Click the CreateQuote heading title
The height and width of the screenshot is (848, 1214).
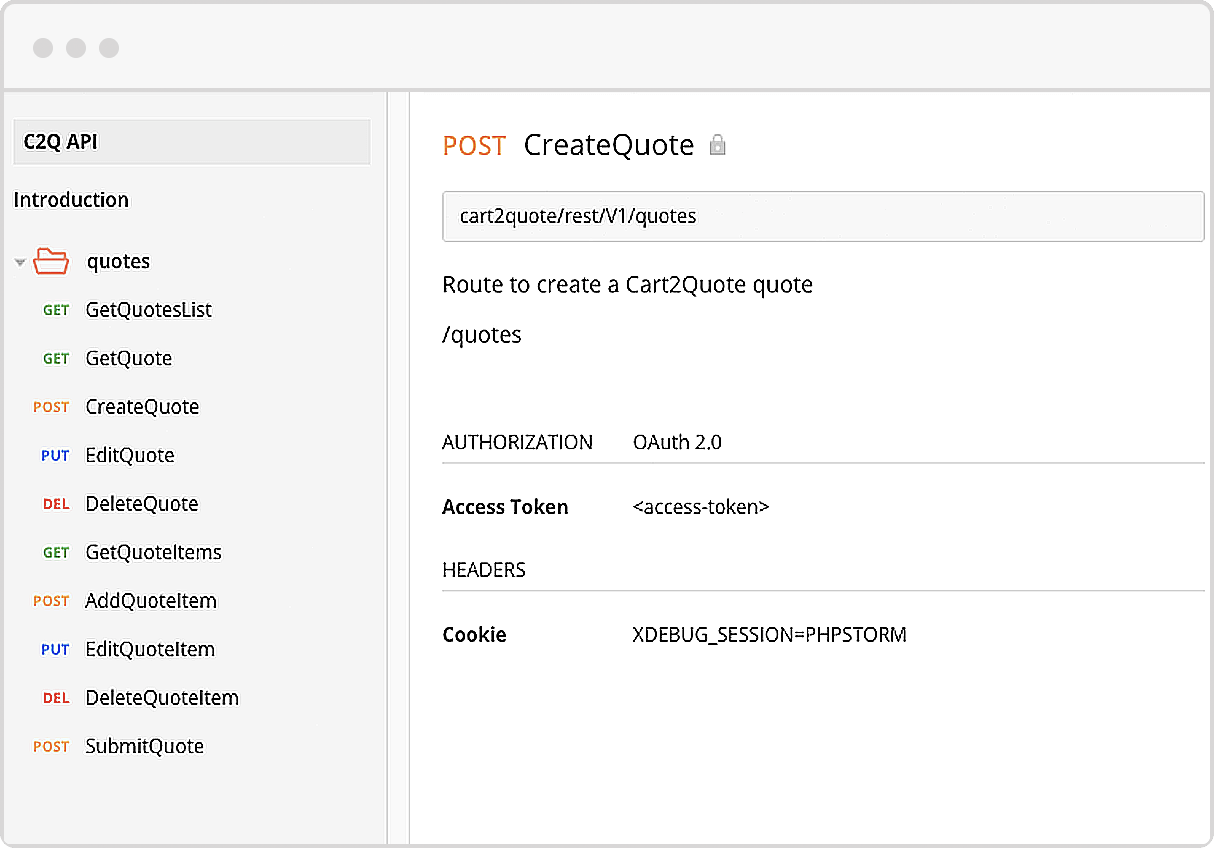[x=609, y=145]
